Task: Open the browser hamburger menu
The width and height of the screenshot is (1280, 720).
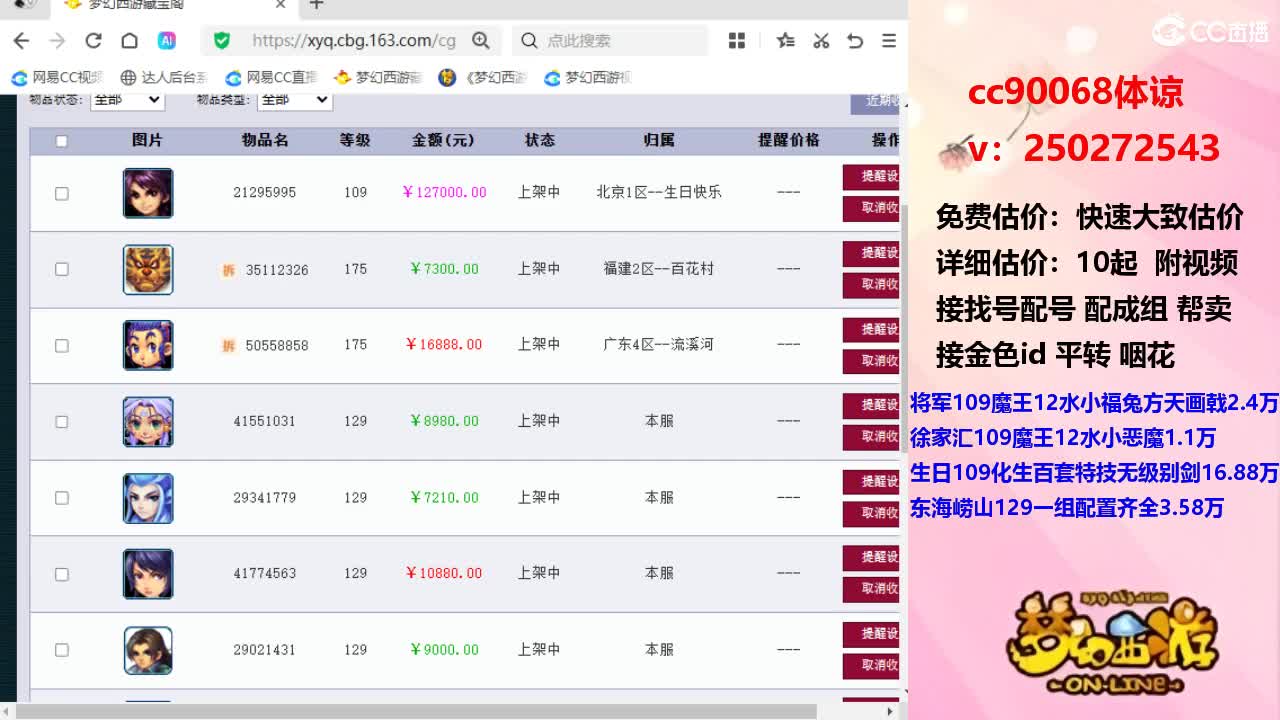Action: [889, 41]
